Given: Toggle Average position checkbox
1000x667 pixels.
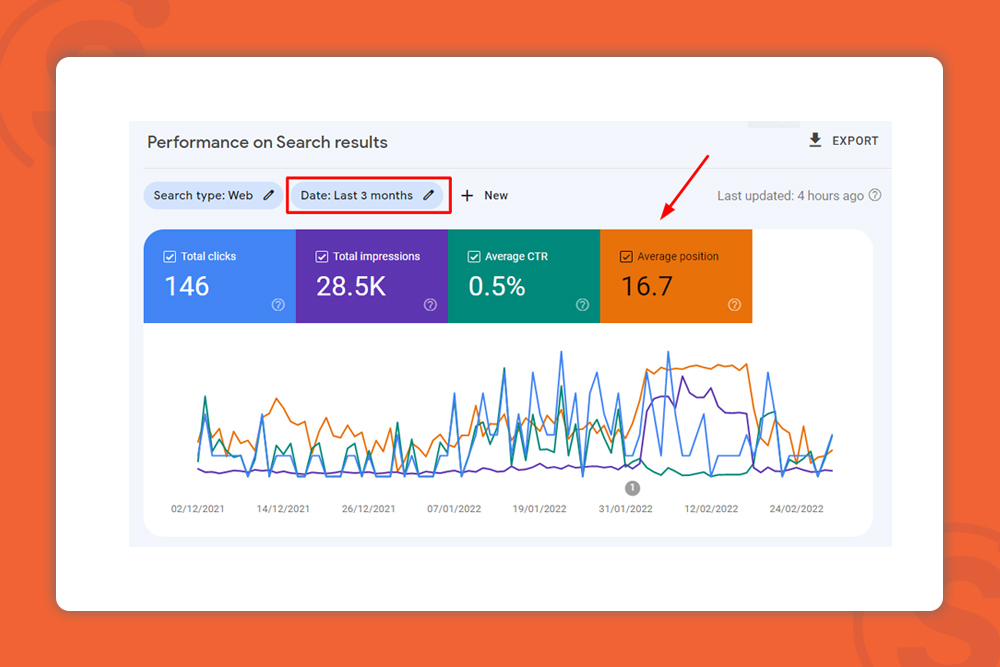Looking at the screenshot, I should coord(626,256).
